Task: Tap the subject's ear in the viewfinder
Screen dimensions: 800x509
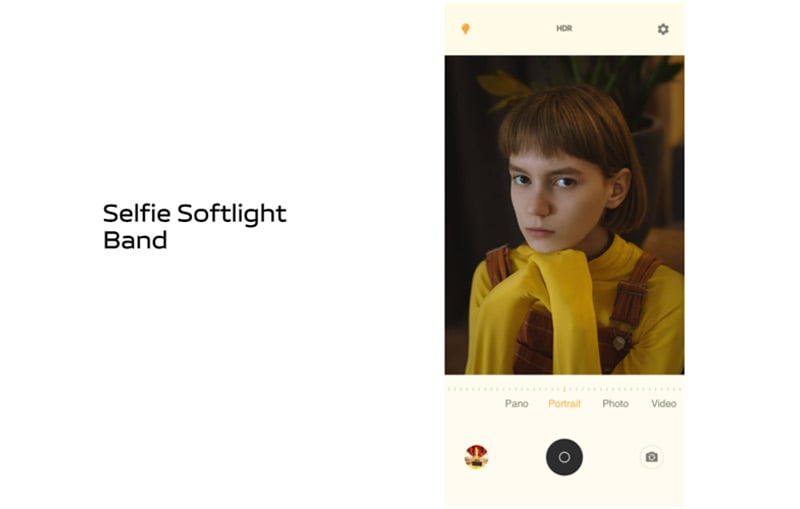Action: click(x=620, y=188)
